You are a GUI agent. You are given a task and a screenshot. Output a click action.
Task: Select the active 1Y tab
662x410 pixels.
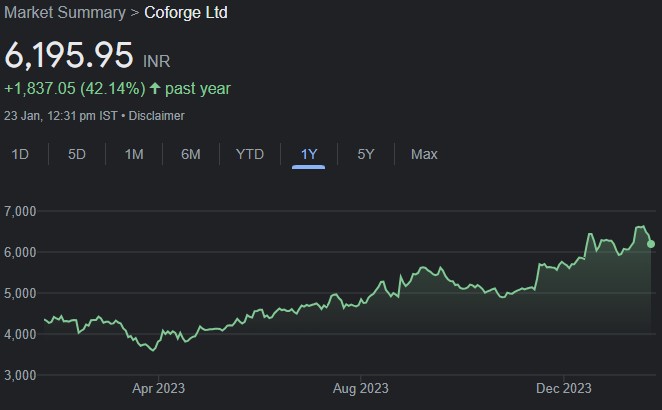tap(309, 154)
